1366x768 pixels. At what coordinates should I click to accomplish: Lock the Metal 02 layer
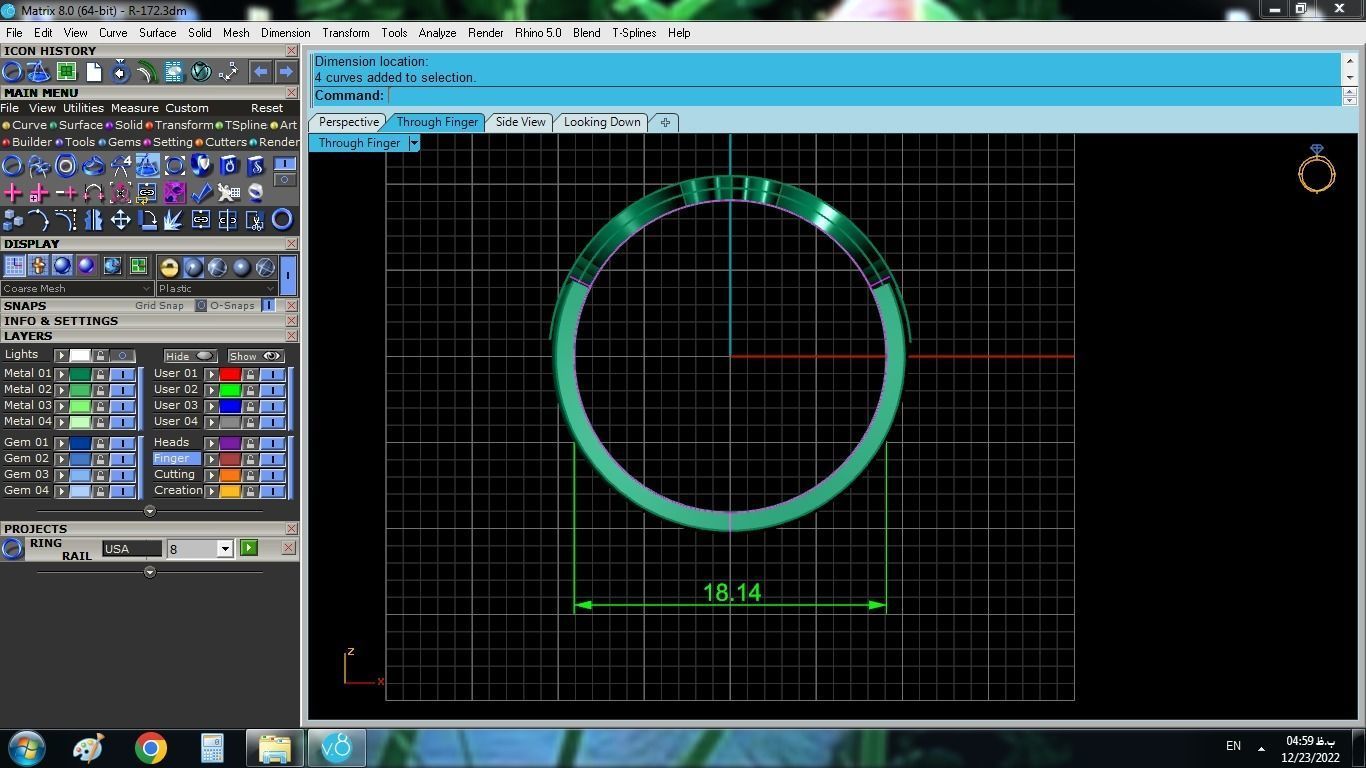pos(100,390)
